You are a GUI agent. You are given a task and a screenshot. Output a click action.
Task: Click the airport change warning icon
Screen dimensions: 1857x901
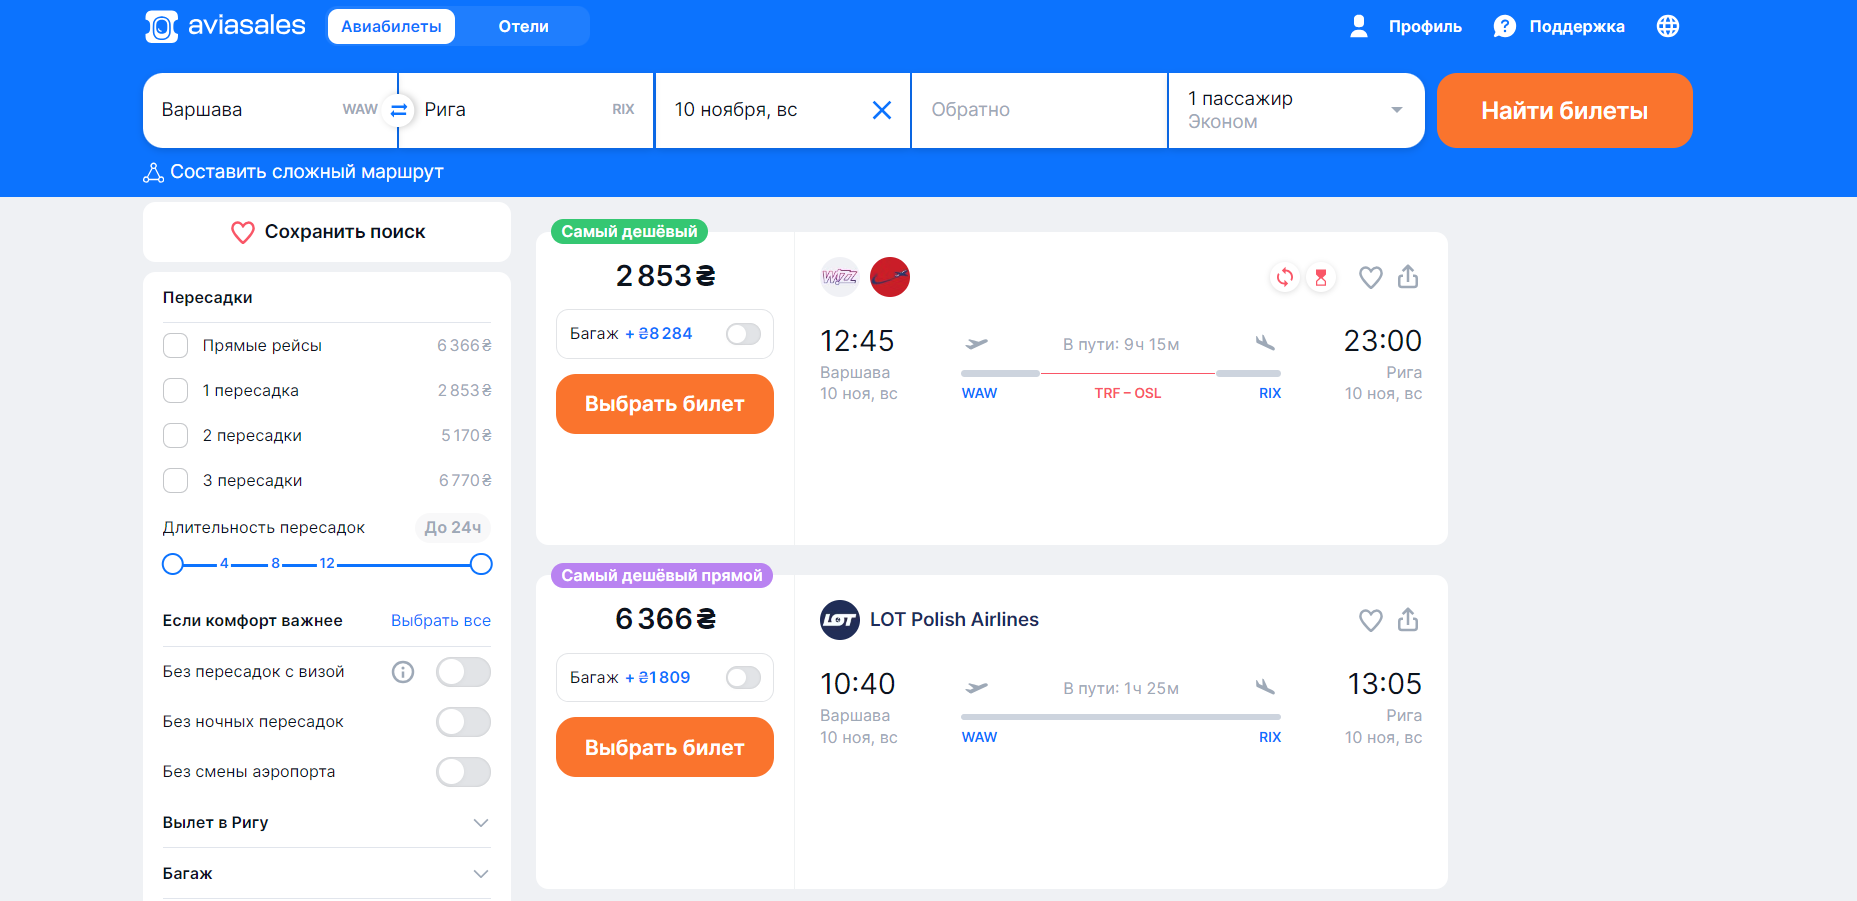coord(1284,277)
